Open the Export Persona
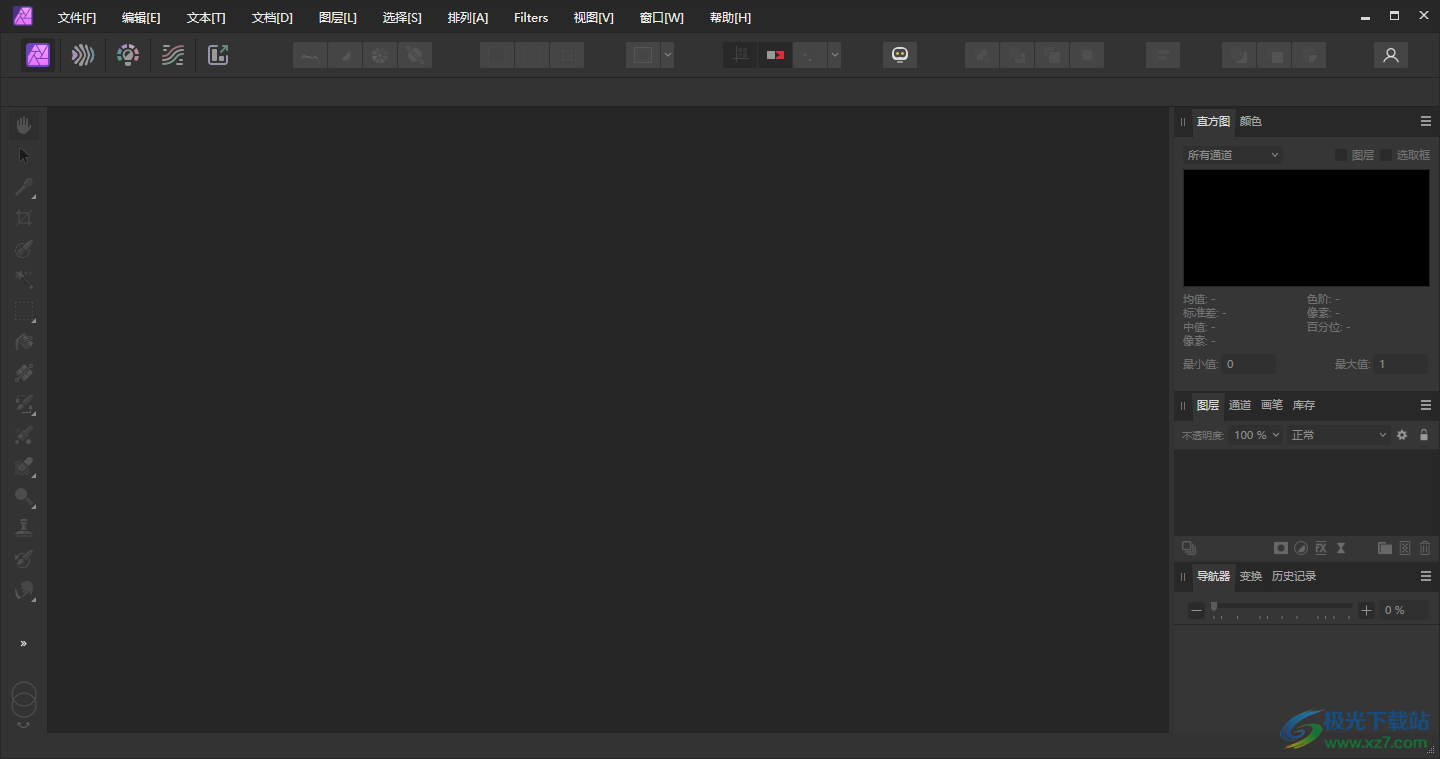Image resolution: width=1440 pixels, height=759 pixels. pyautogui.click(x=218, y=55)
